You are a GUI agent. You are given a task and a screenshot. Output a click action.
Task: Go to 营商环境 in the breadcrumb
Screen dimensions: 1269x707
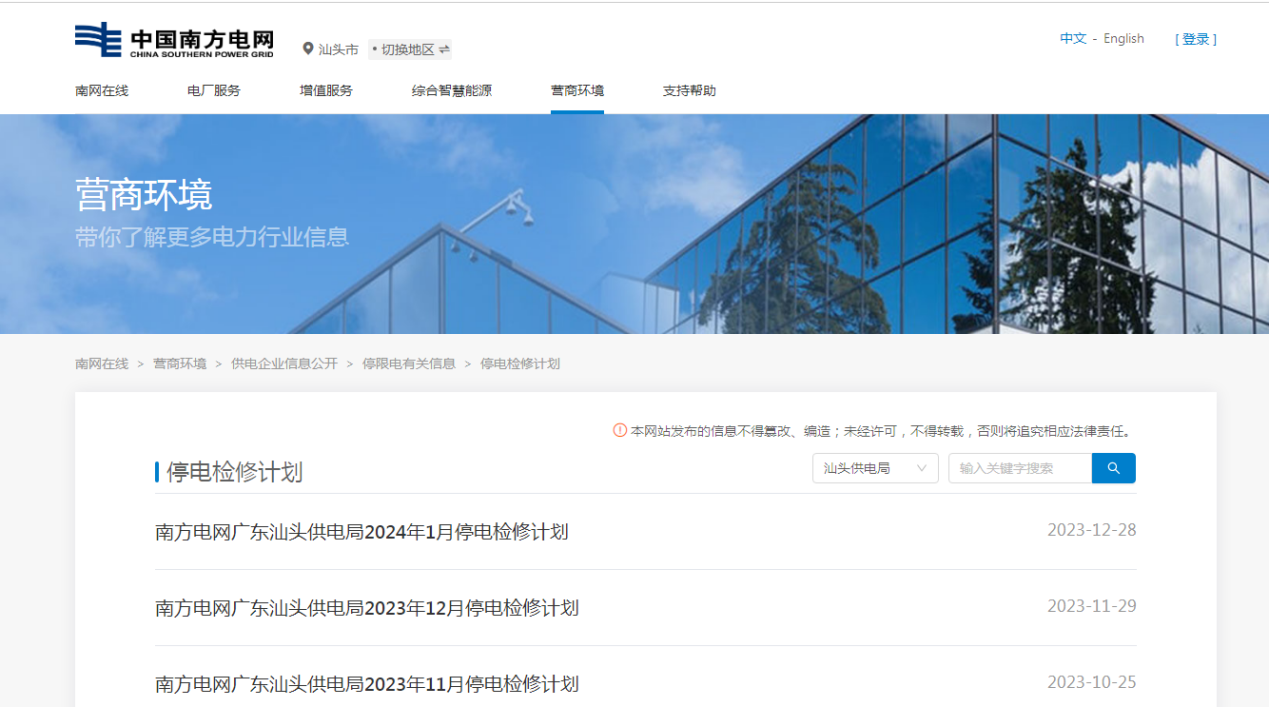point(180,364)
